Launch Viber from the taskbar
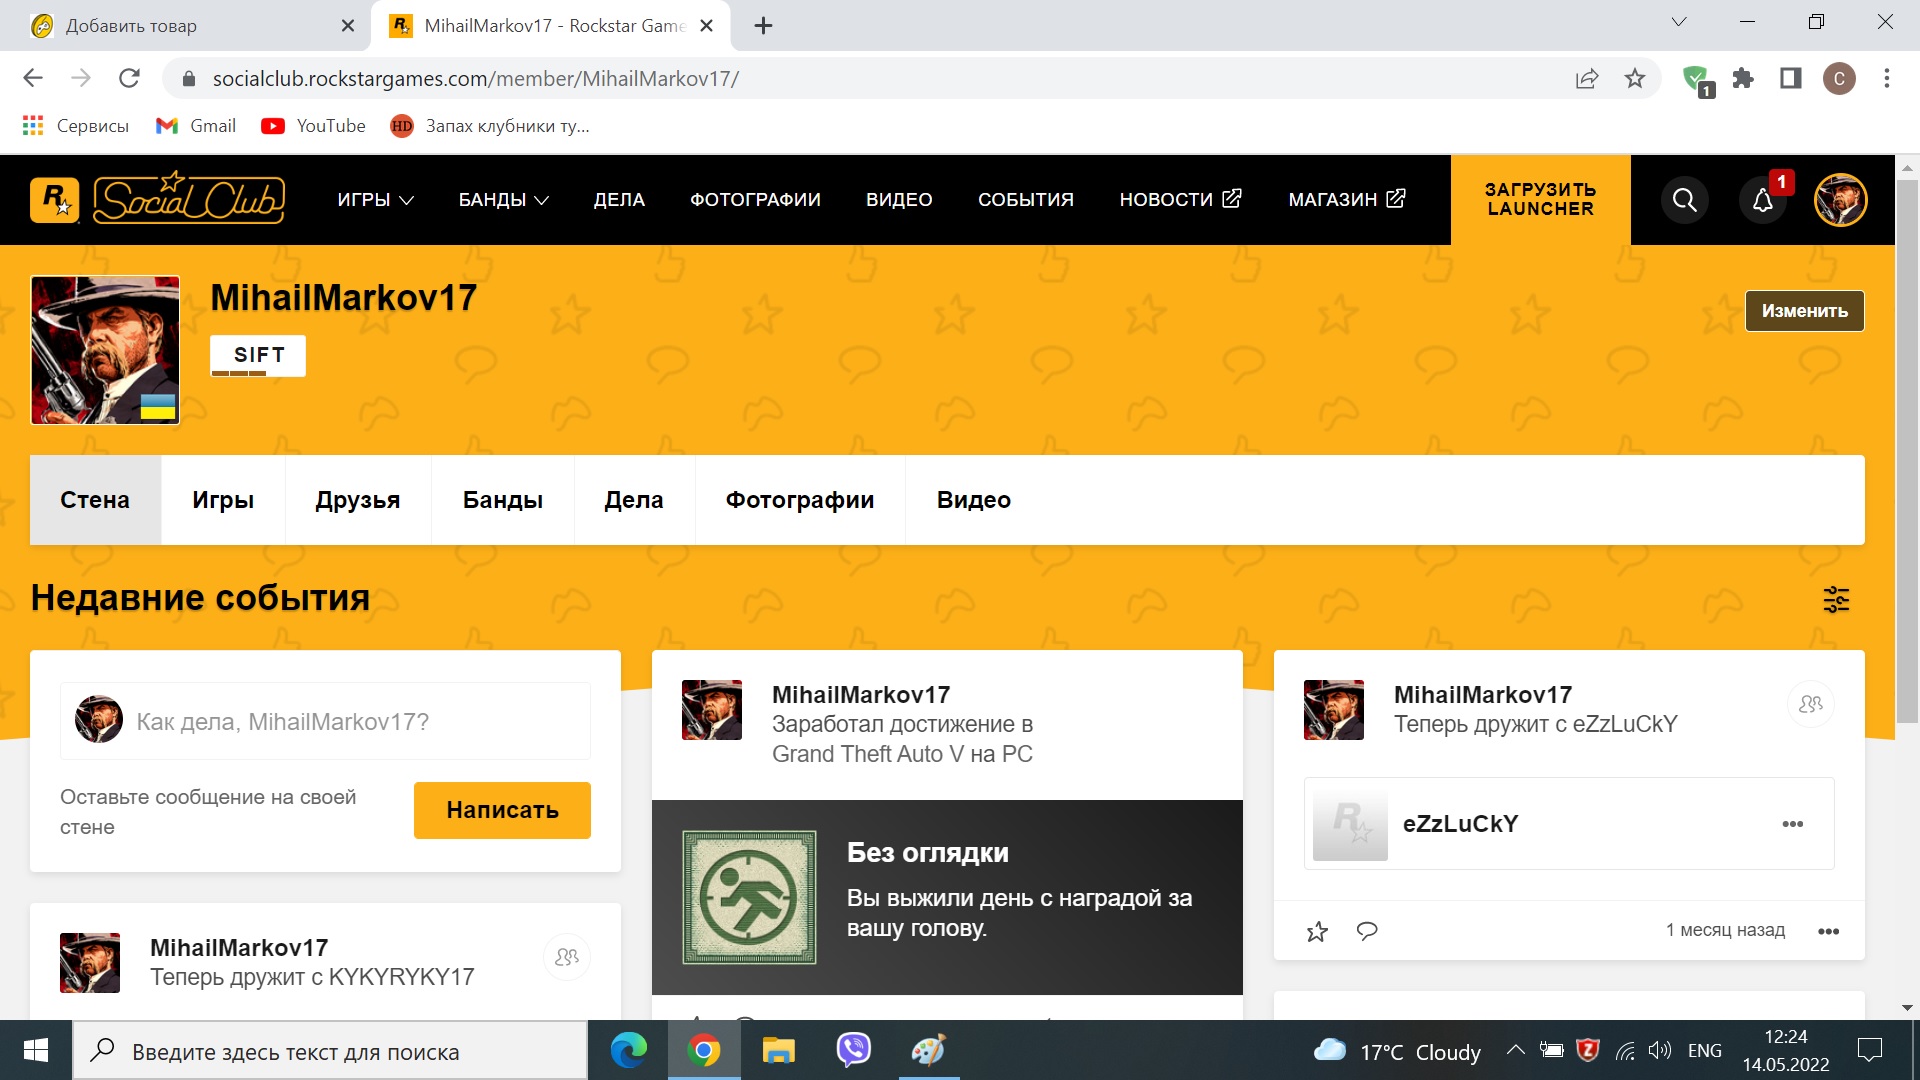Viewport: 1920px width, 1080px height. (x=853, y=1050)
